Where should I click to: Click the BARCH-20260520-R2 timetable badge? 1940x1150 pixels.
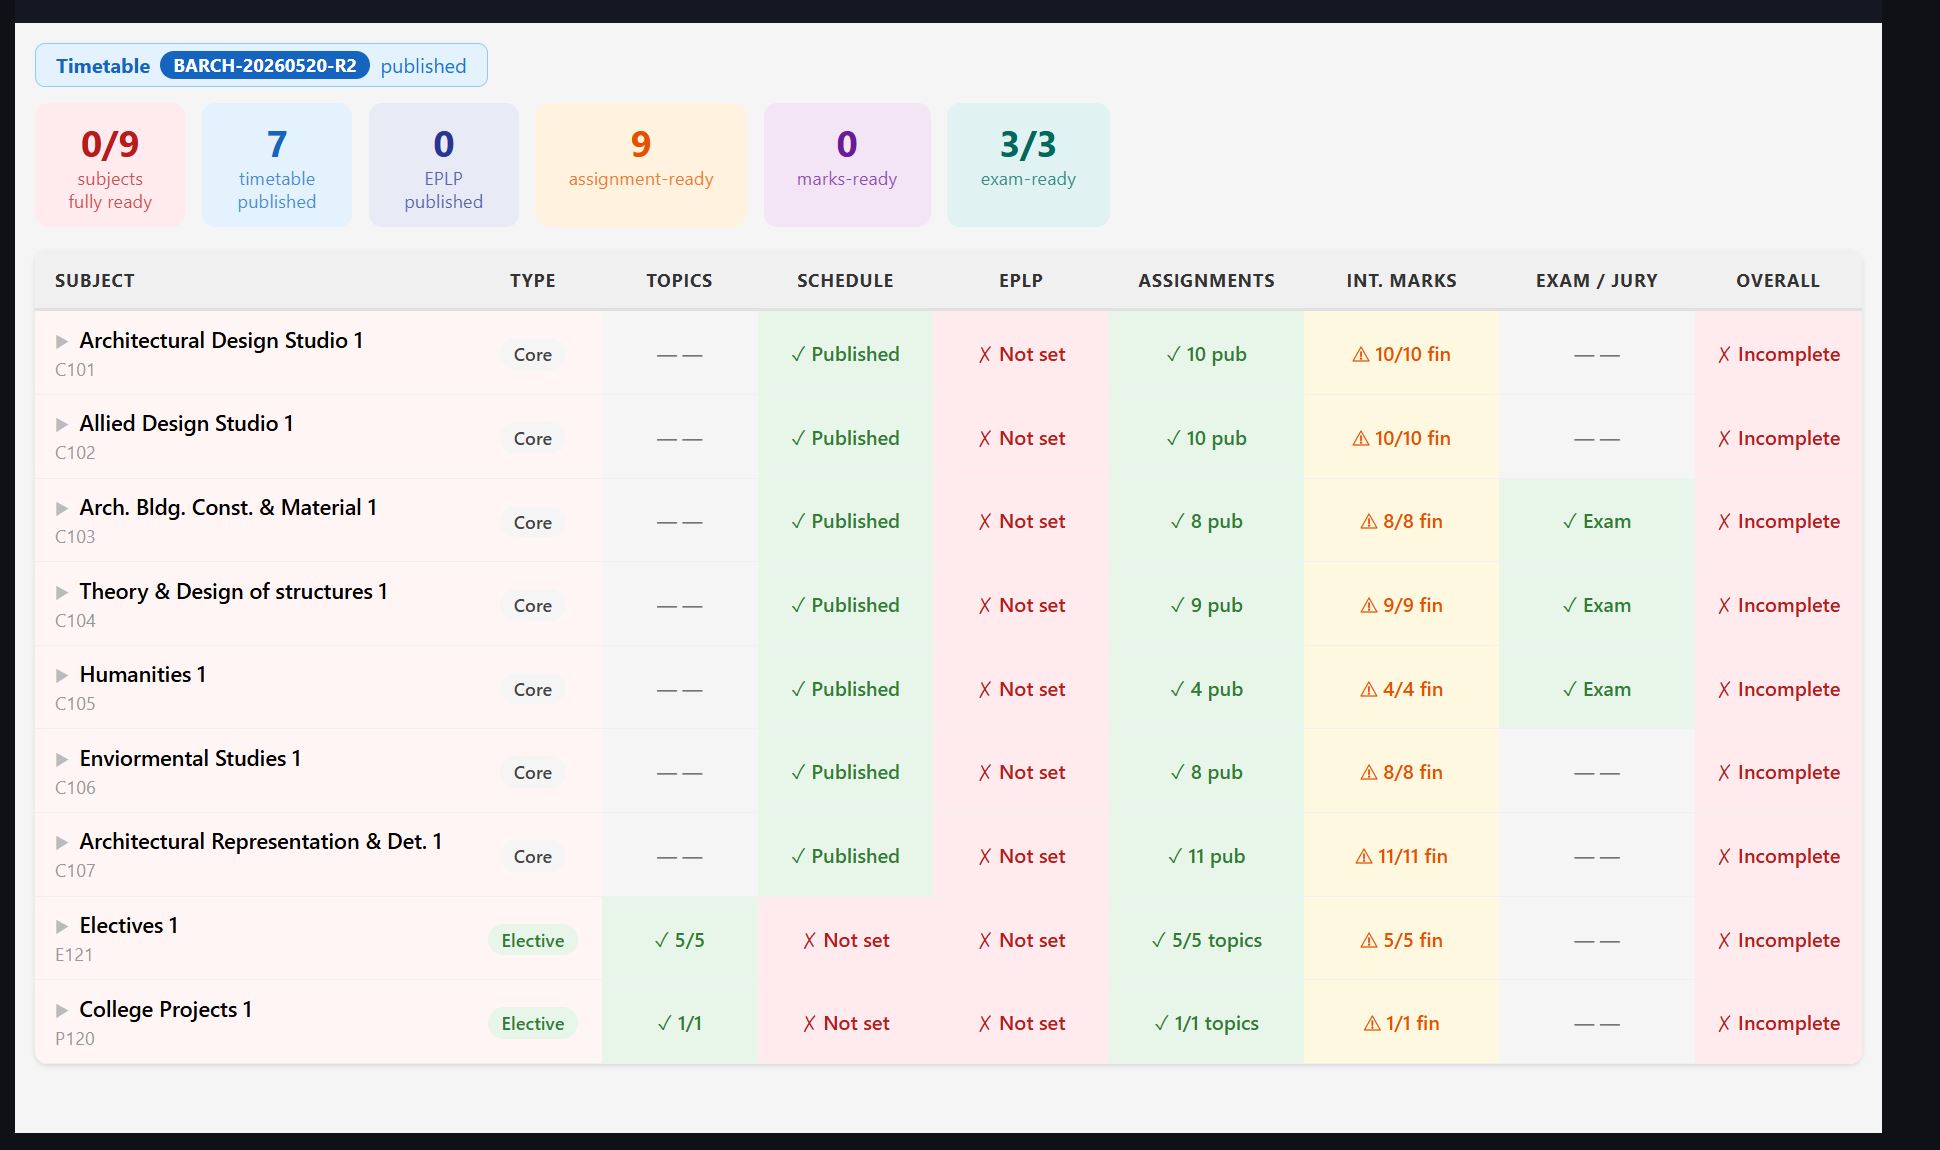click(265, 66)
